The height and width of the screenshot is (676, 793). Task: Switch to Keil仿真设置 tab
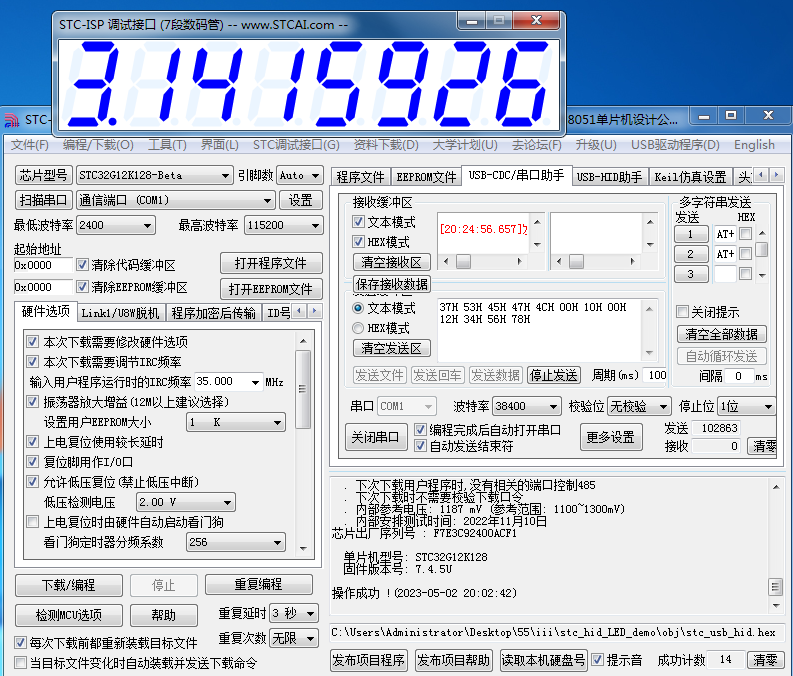tap(690, 177)
